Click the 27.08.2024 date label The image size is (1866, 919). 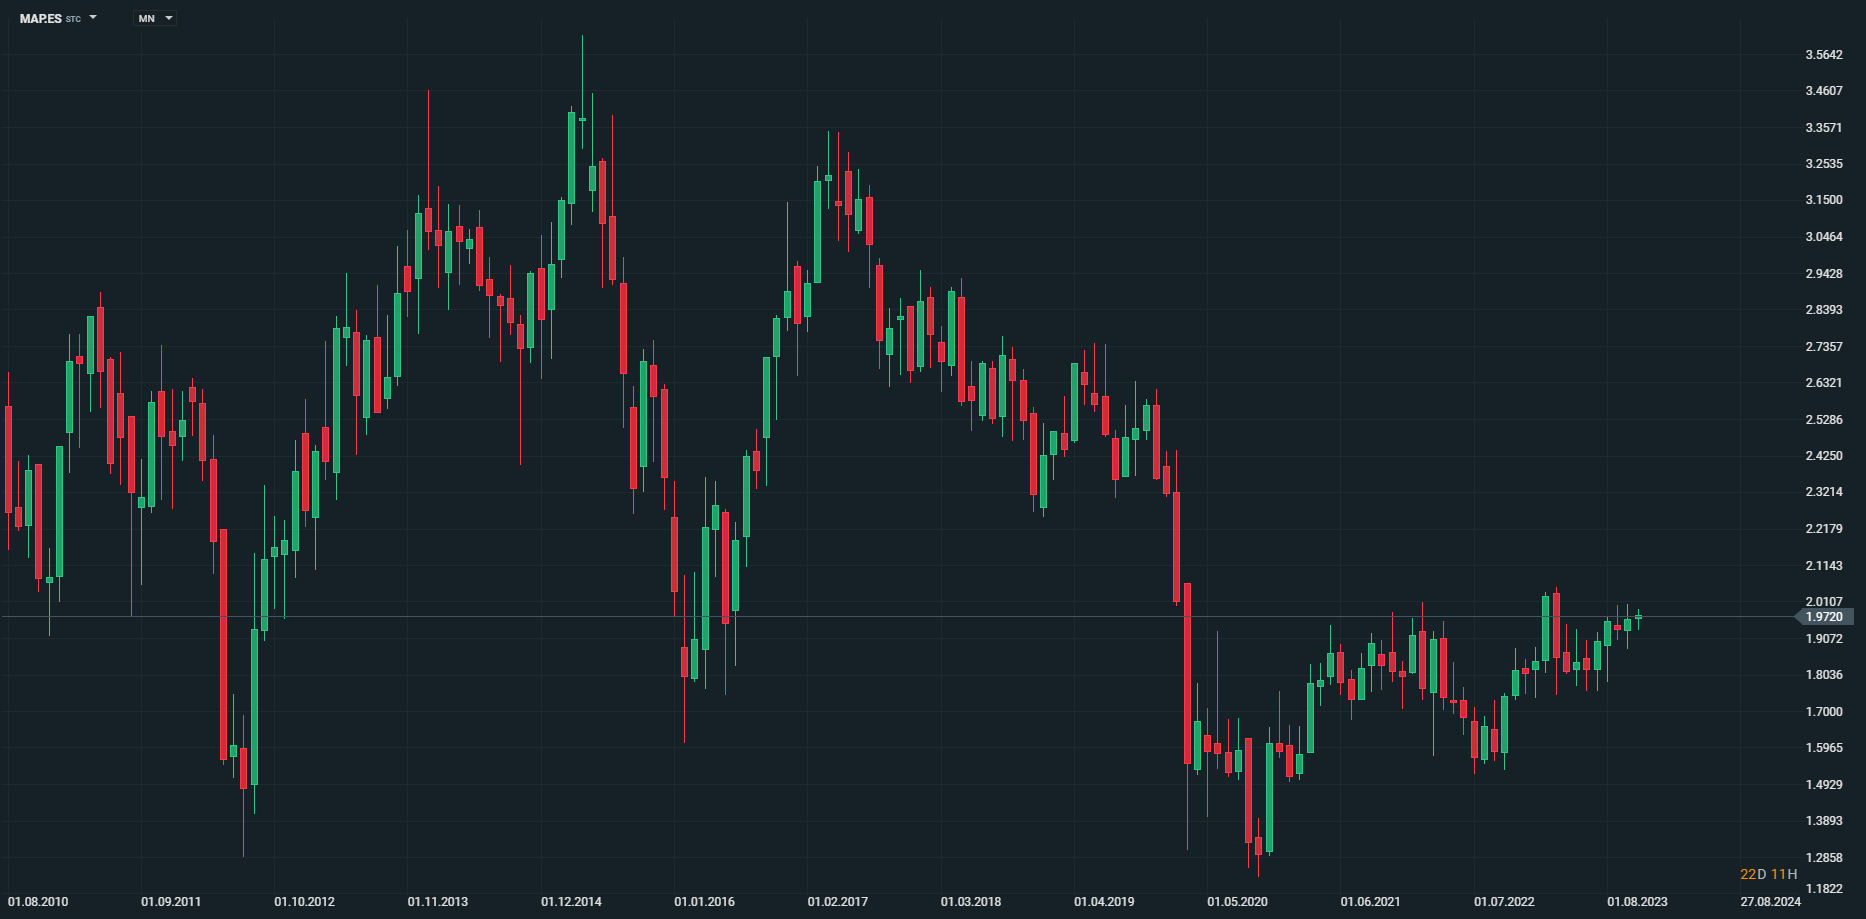click(1770, 901)
